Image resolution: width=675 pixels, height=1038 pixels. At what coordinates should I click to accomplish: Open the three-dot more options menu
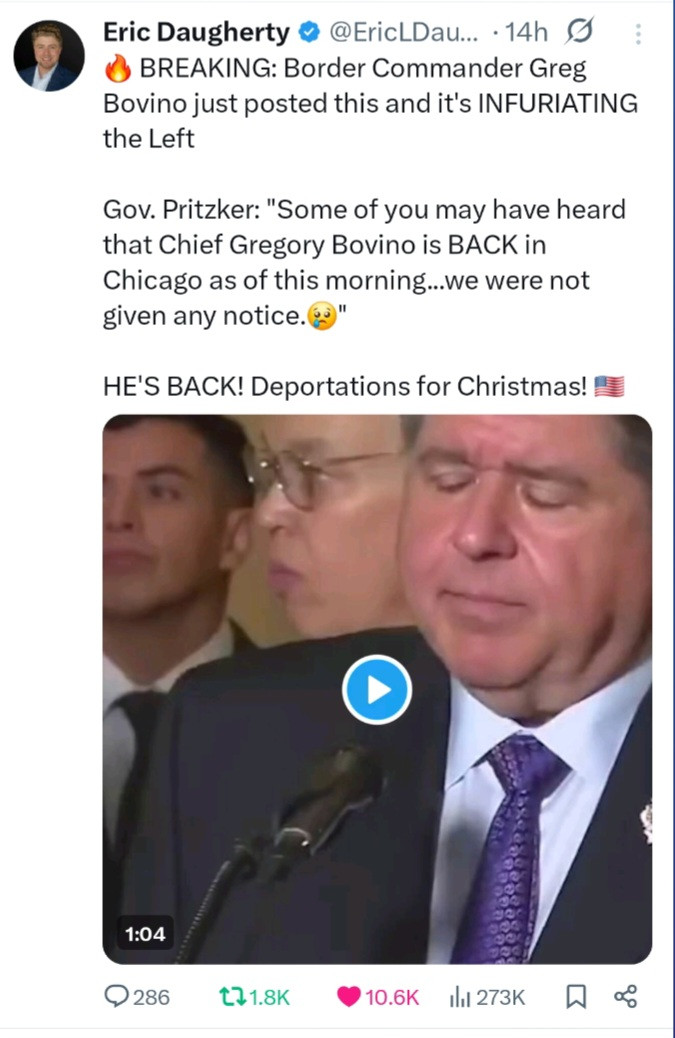point(638,34)
